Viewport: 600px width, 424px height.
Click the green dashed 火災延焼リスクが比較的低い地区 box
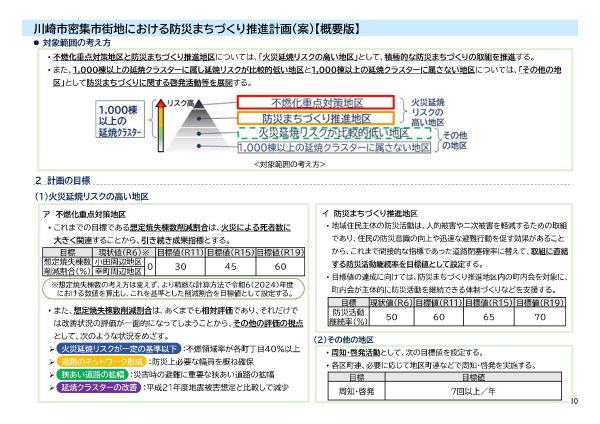pos(304,132)
